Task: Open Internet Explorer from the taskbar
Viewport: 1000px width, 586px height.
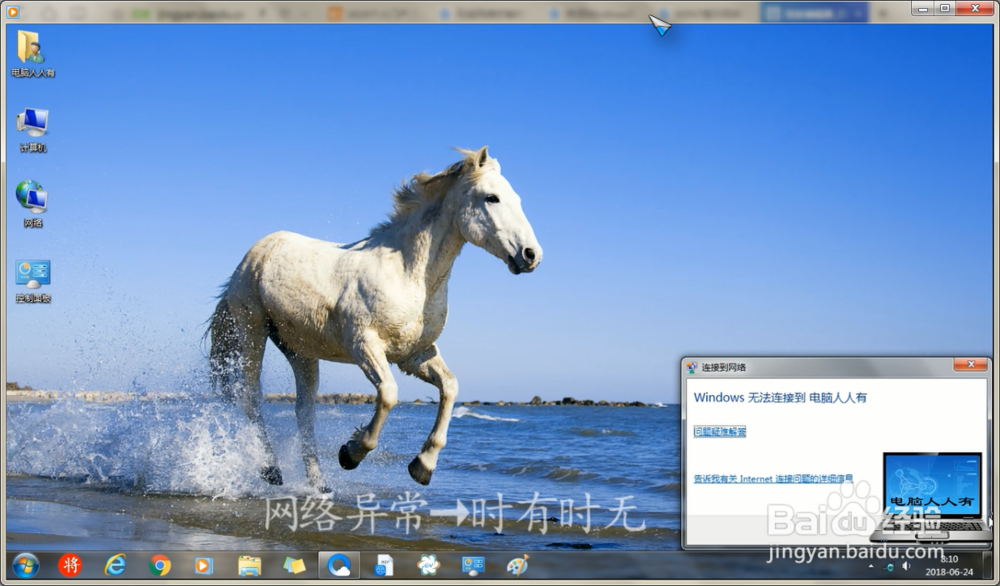Action: (x=115, y=565)
